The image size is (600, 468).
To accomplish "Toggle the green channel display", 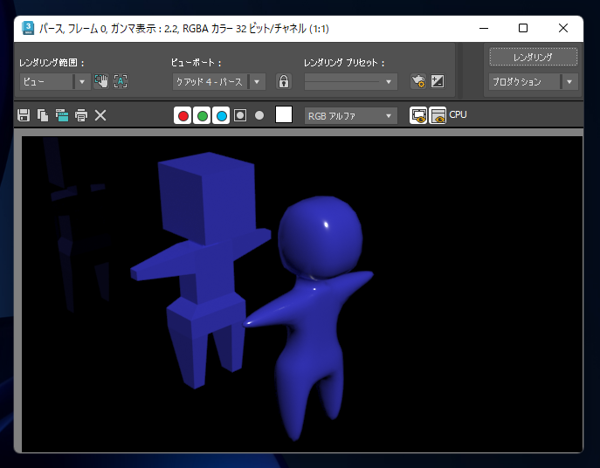I will click(x=202, y=116).
